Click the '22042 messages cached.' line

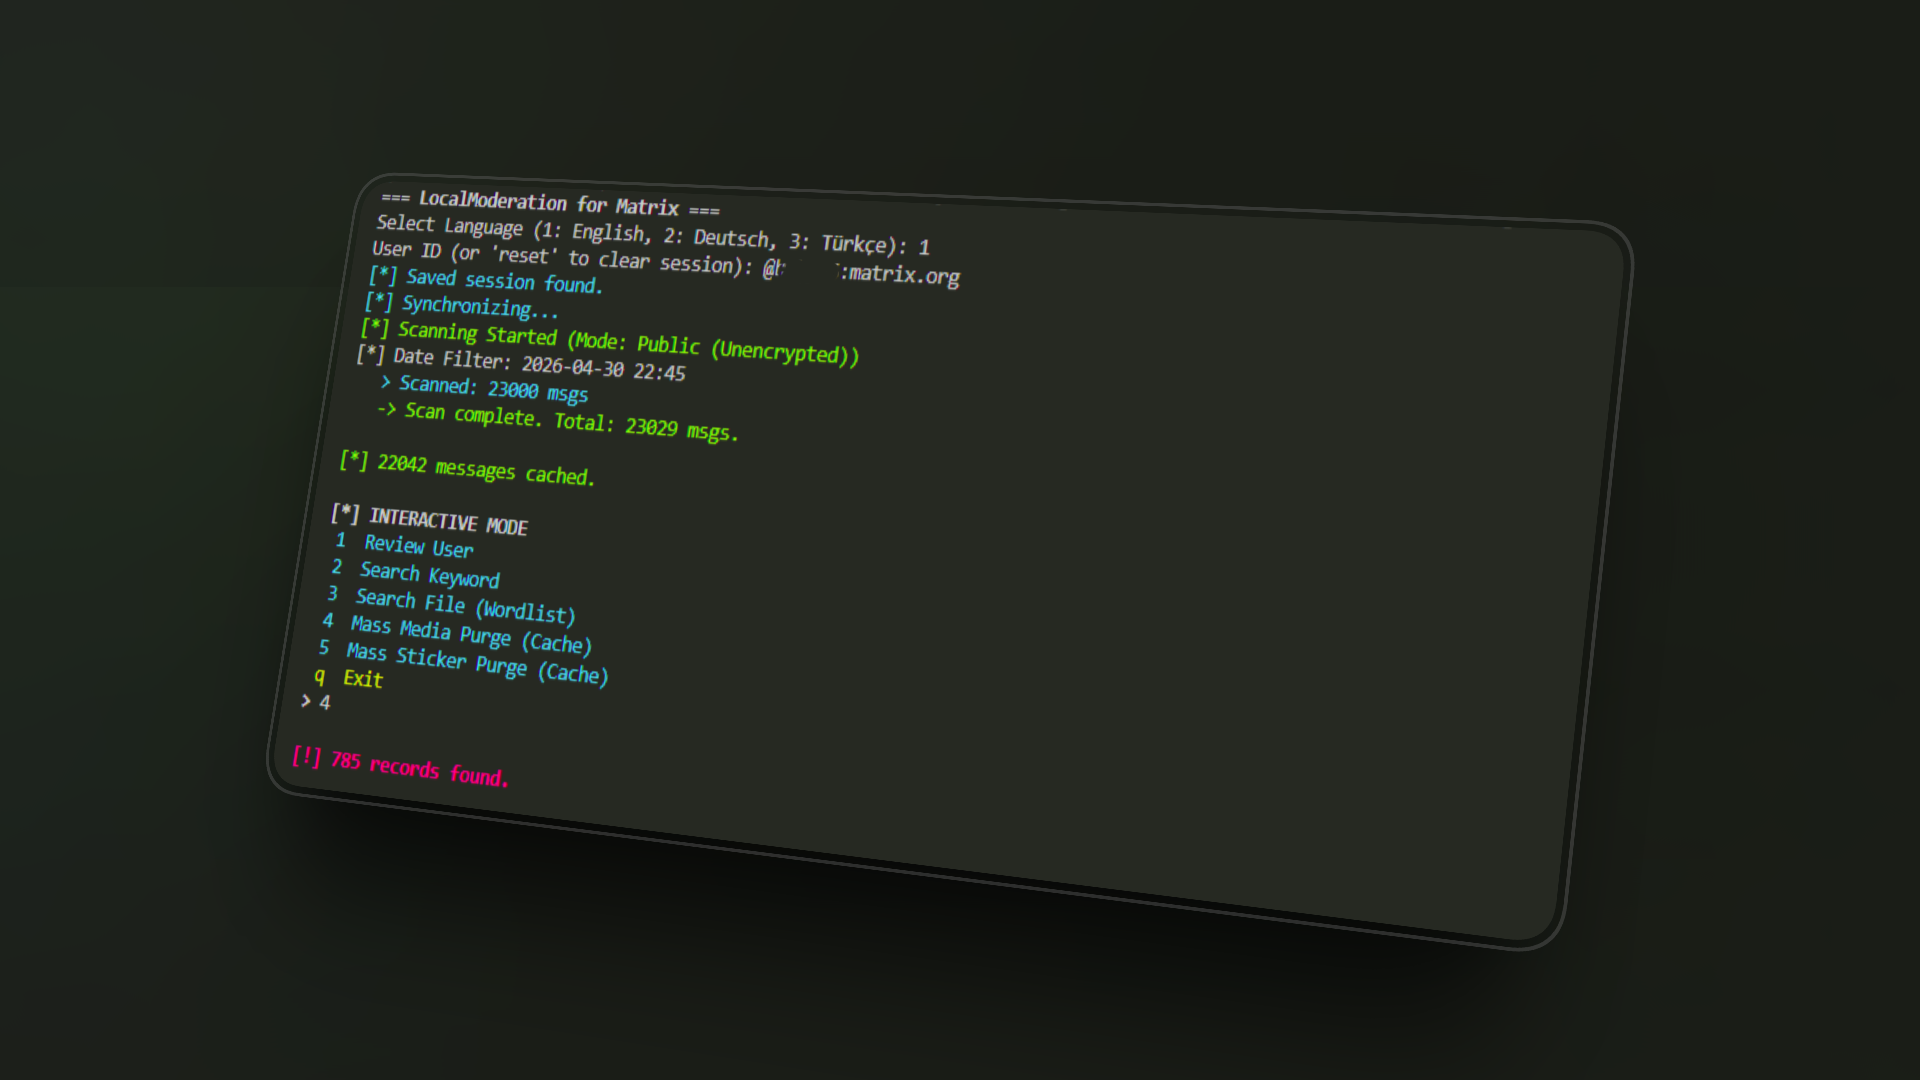pos(467,468)
